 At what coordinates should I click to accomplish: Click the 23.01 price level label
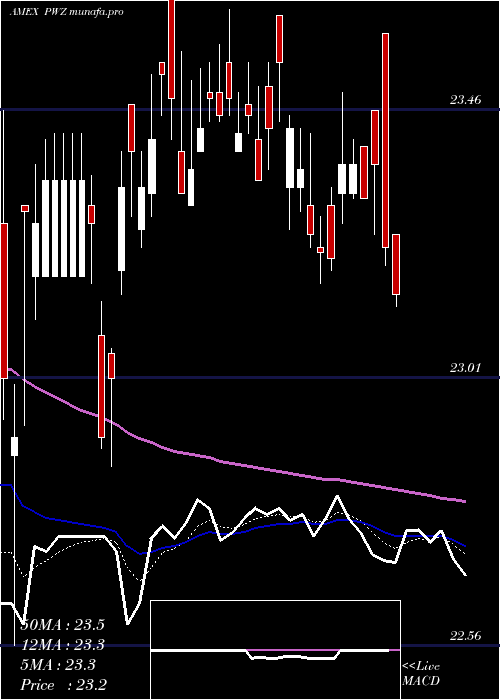pos(466,368)
